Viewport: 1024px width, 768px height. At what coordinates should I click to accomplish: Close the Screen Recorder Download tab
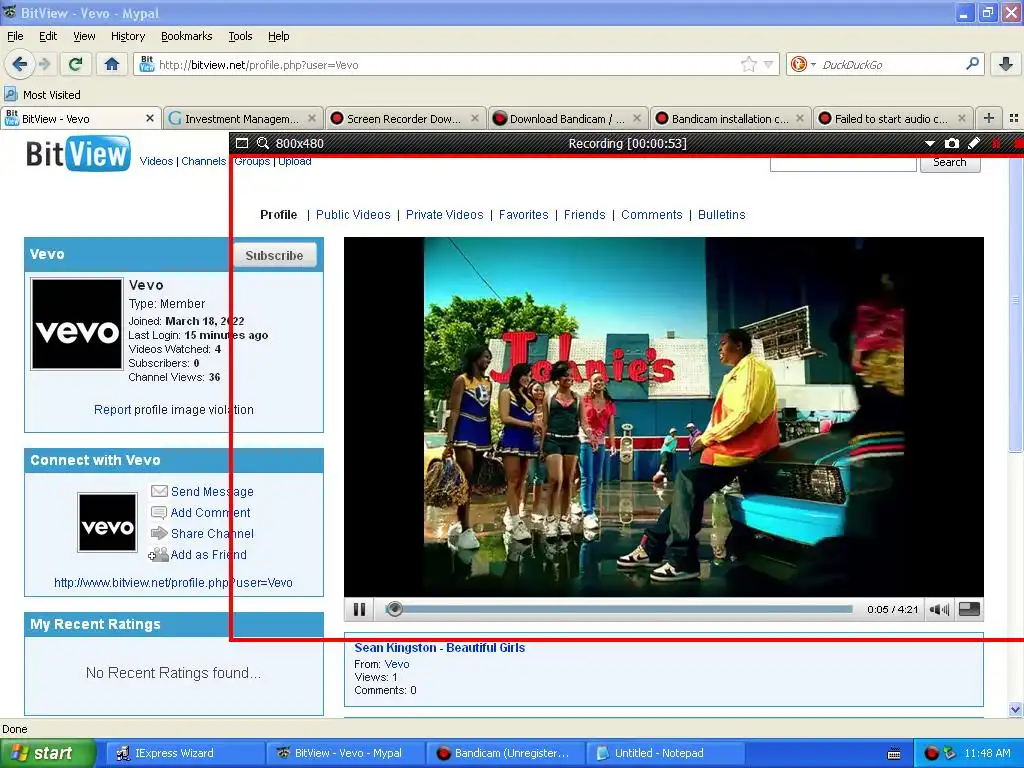(x=475, y=118)
